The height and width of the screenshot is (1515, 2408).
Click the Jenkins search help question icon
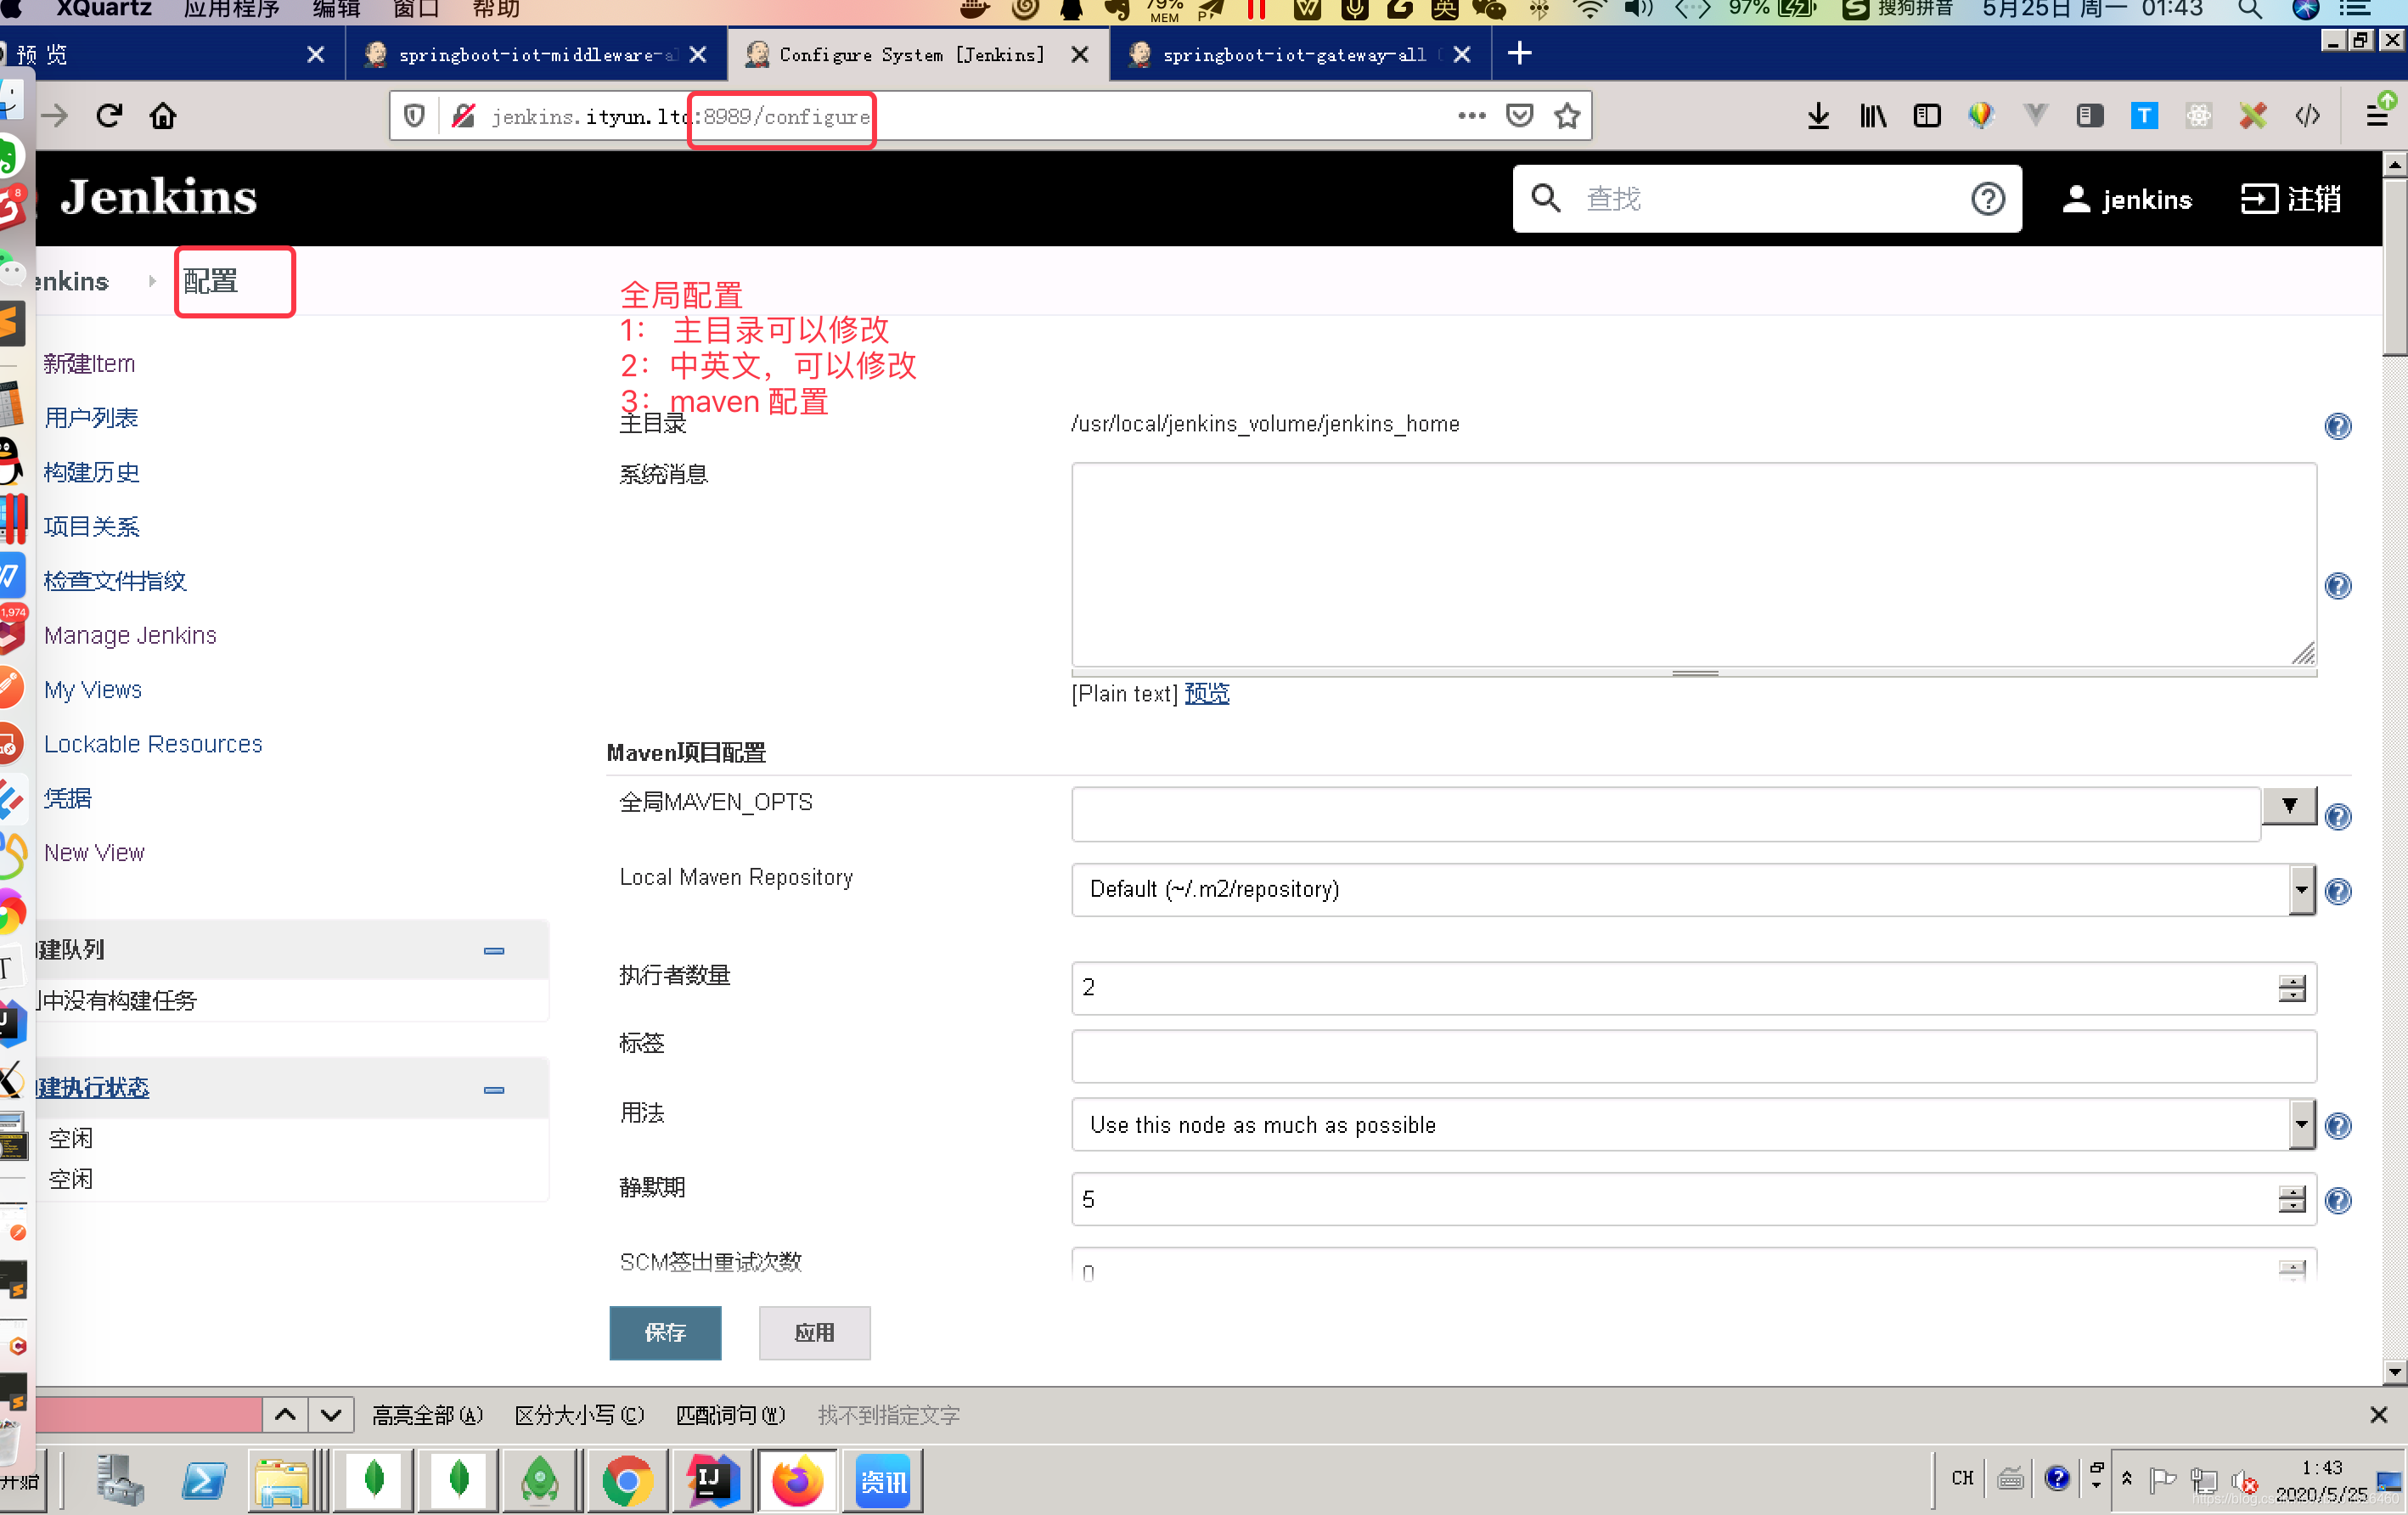click(1987, 199)
